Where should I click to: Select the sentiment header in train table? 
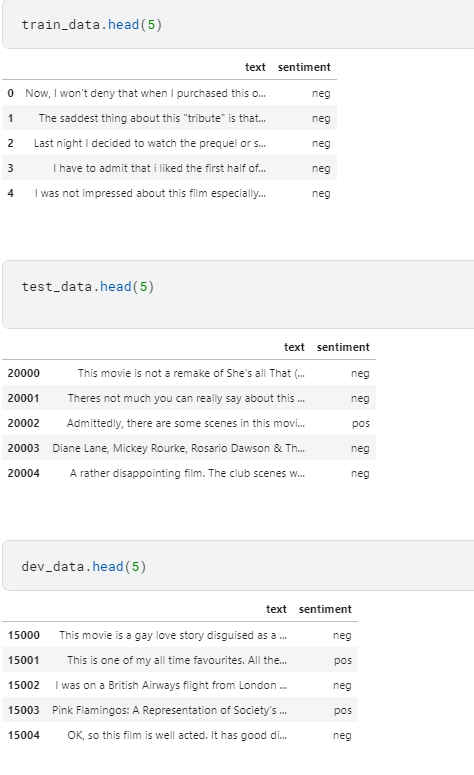point(304,67)
